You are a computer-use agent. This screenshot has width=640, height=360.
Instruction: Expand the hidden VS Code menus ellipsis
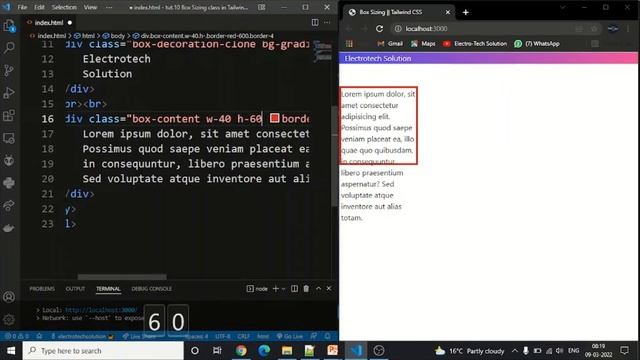coord(109,7)
